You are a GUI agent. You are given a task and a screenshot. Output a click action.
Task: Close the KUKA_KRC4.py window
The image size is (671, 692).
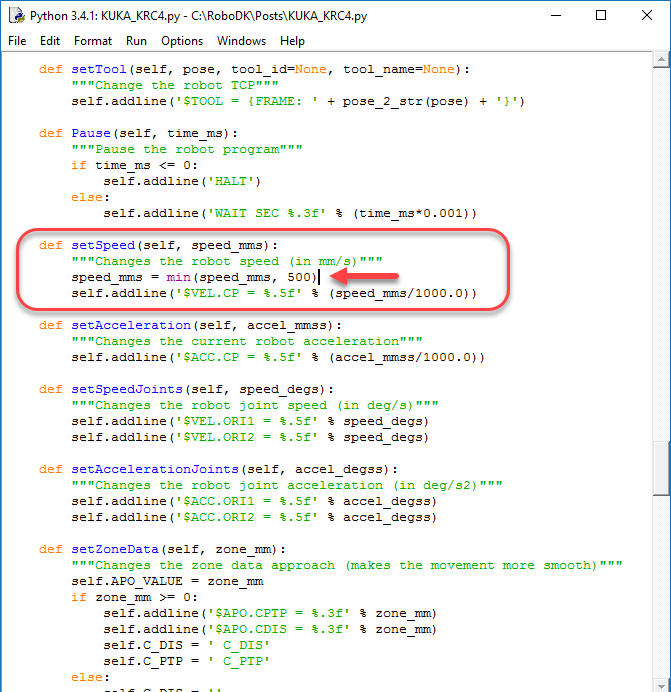(x=646, y=16)
